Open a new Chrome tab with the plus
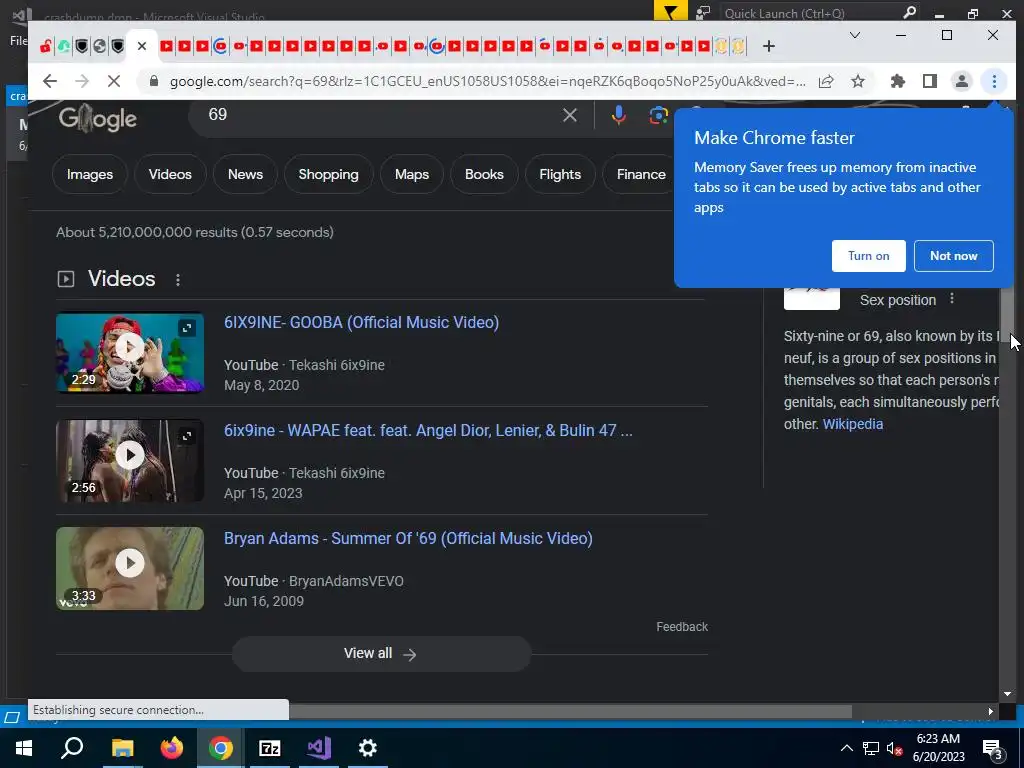 tap(769, 46)
